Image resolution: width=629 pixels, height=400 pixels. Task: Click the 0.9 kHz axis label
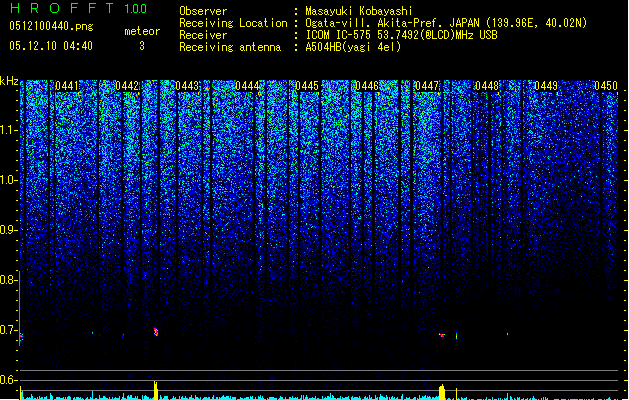click(x=8, y=230)
